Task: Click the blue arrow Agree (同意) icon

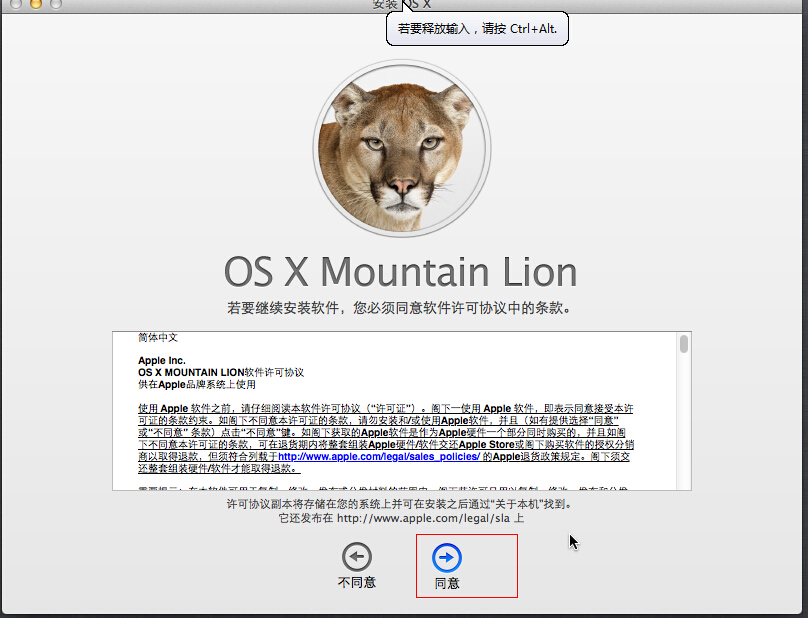Action: [x=447, y=557]
